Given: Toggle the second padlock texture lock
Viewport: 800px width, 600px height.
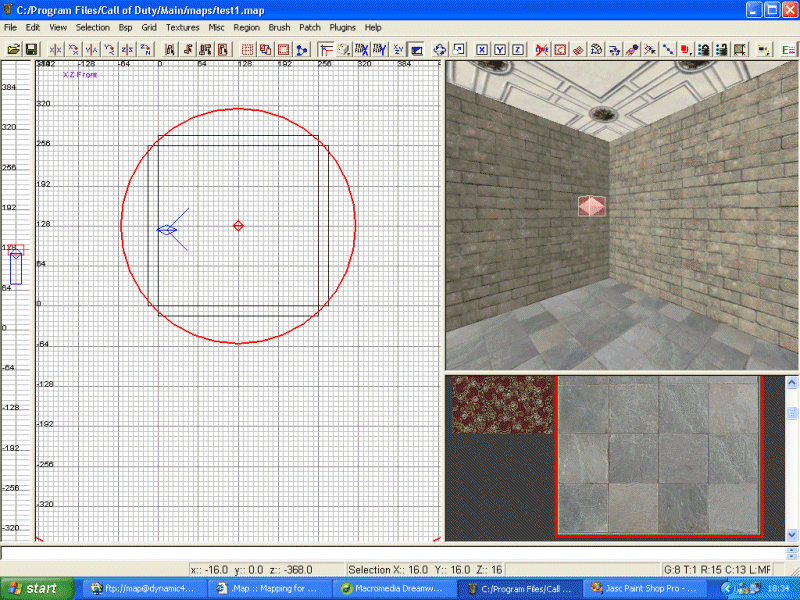Looking at the screenshot, I should [721, 49].
